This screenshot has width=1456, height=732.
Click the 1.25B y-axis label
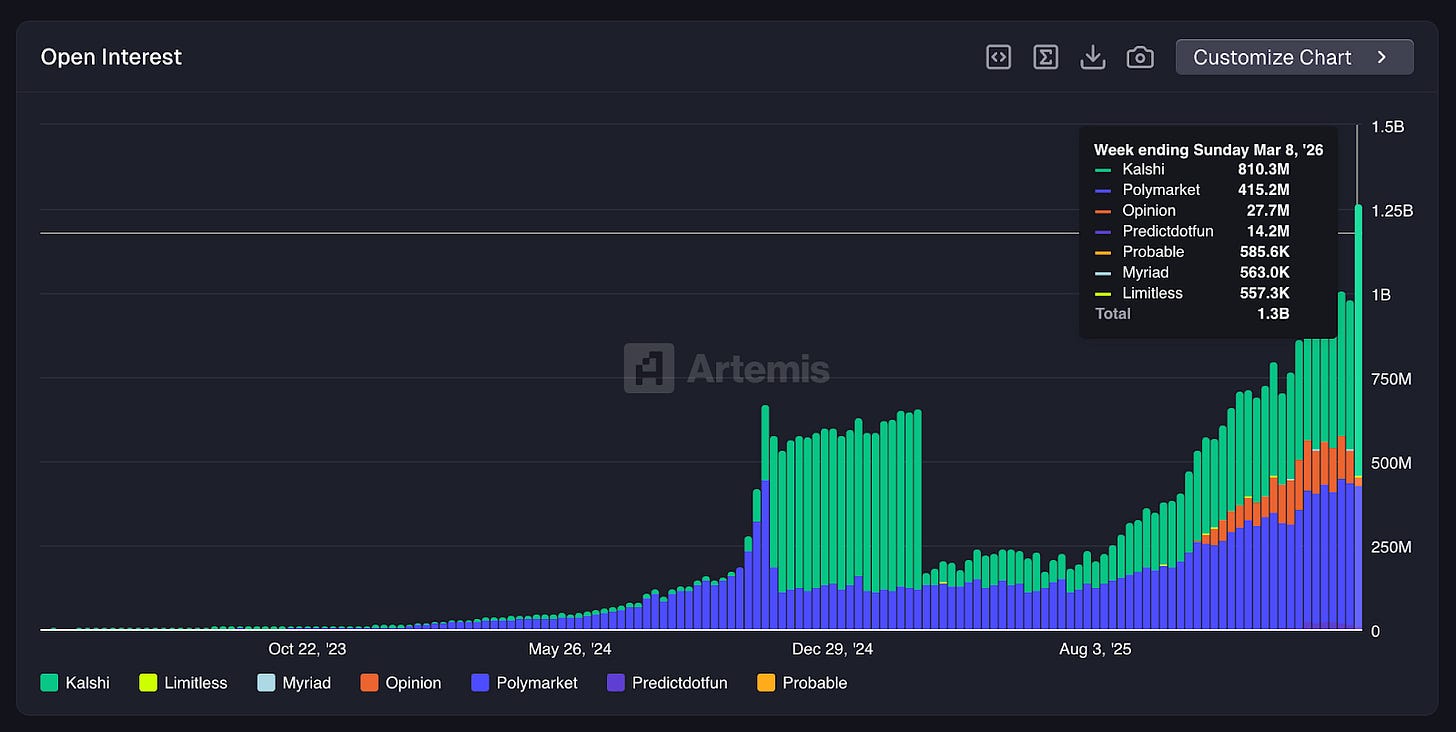point(1392,211)
